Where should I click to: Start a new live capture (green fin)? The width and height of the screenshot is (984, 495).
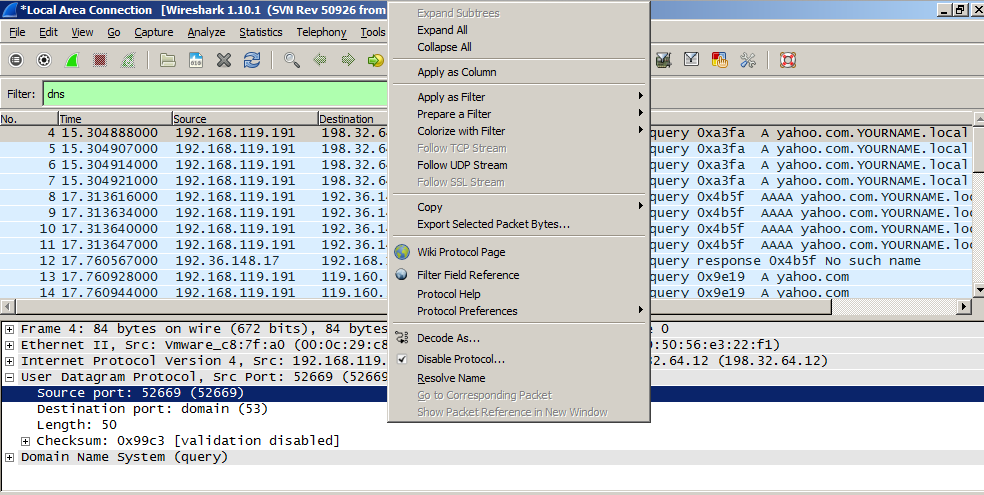click(72, 60)
